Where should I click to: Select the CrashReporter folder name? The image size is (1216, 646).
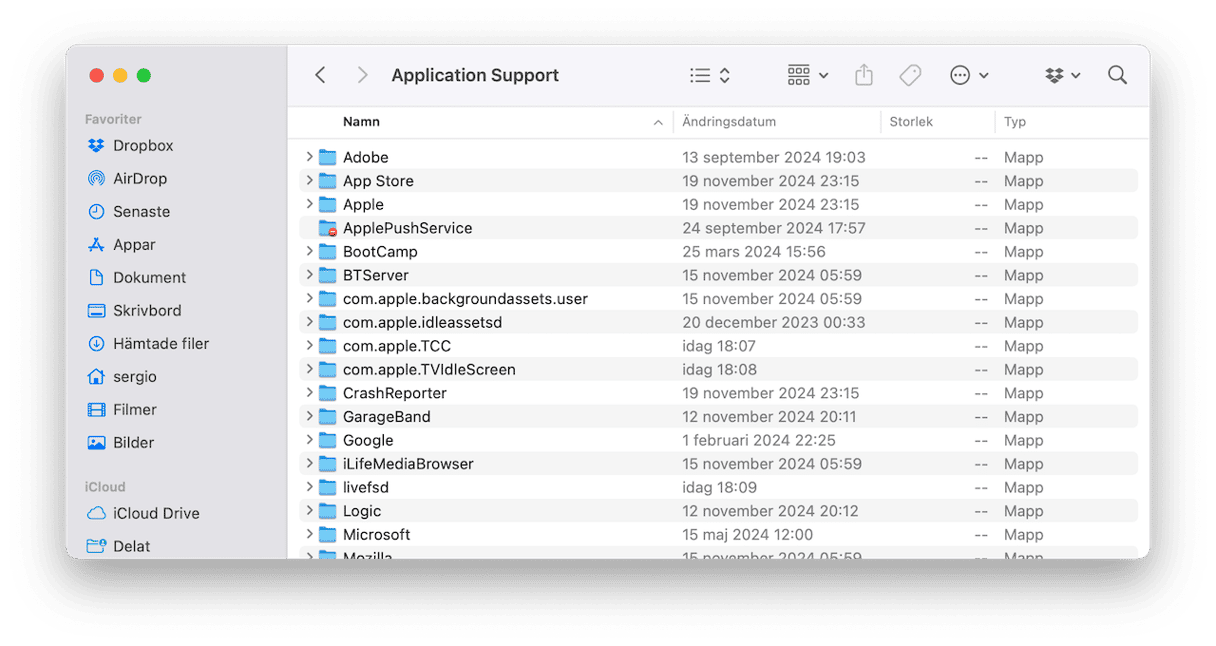(x=395, y=393)
